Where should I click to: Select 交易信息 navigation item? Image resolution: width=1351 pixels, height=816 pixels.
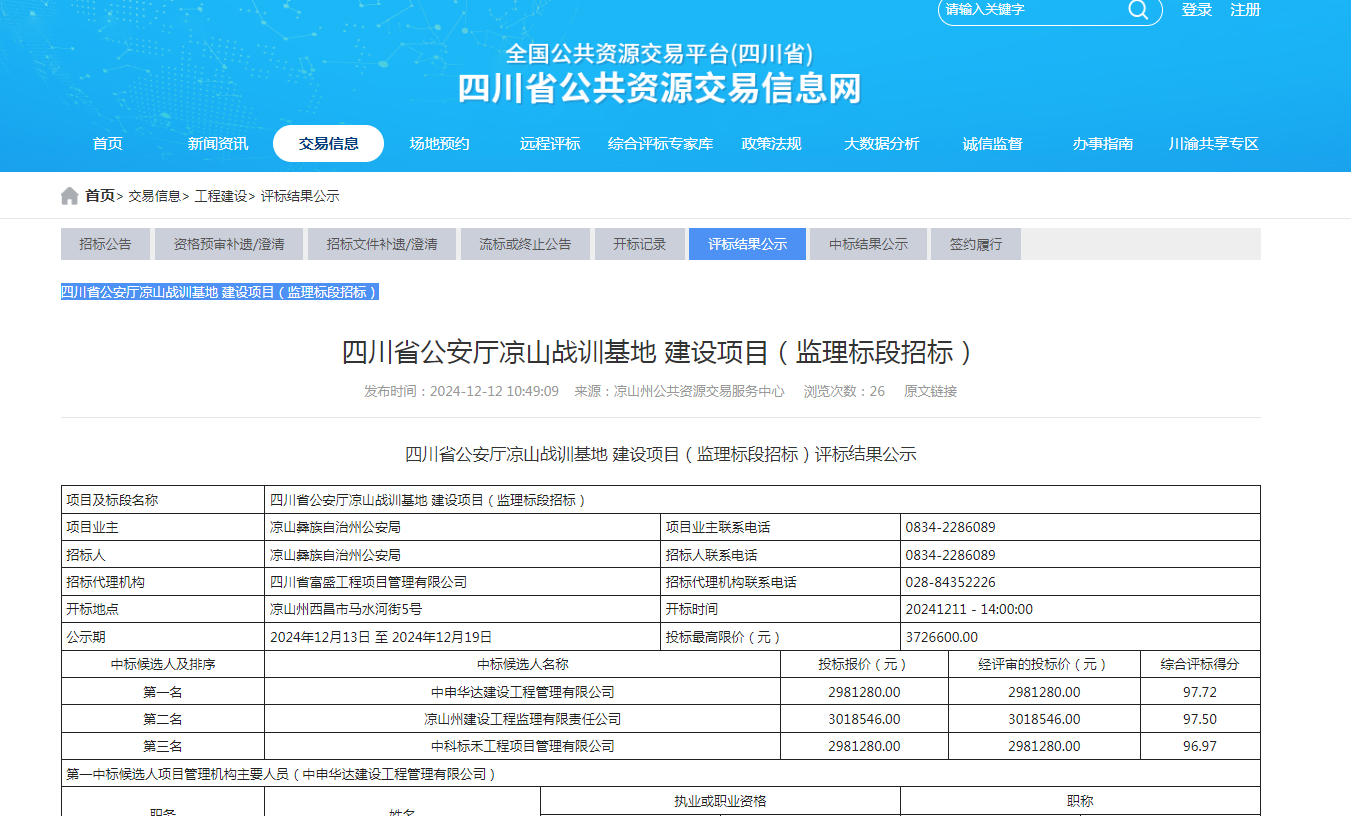(x=328, y=144)
